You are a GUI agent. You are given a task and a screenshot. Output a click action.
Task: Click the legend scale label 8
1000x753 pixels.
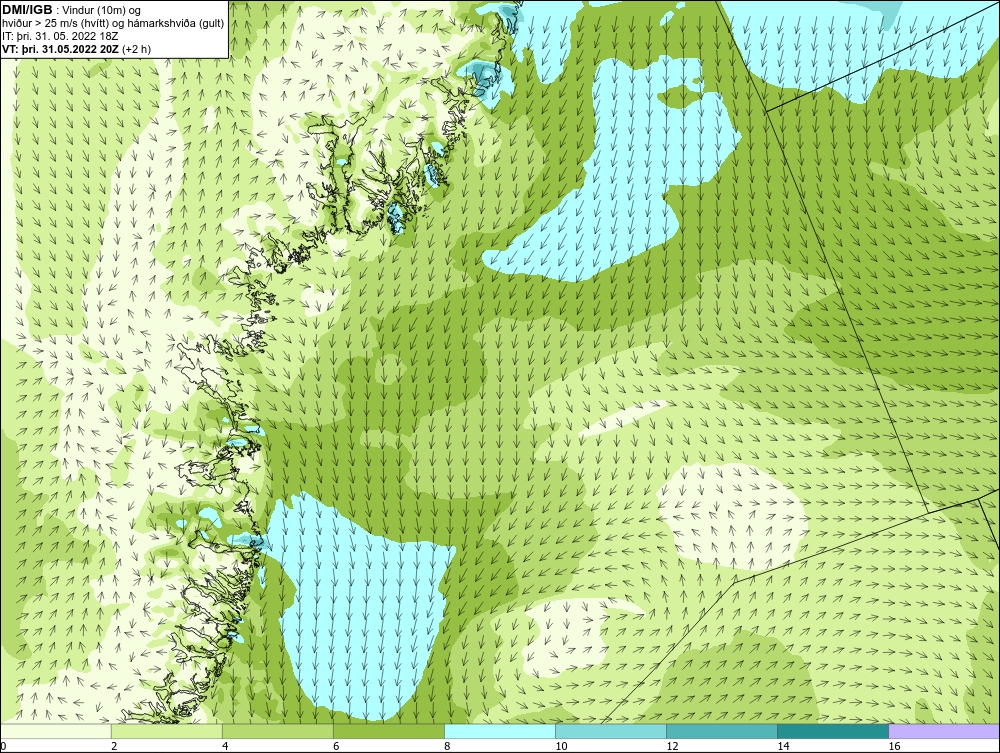pyautogui.click(x=447, y=746)
